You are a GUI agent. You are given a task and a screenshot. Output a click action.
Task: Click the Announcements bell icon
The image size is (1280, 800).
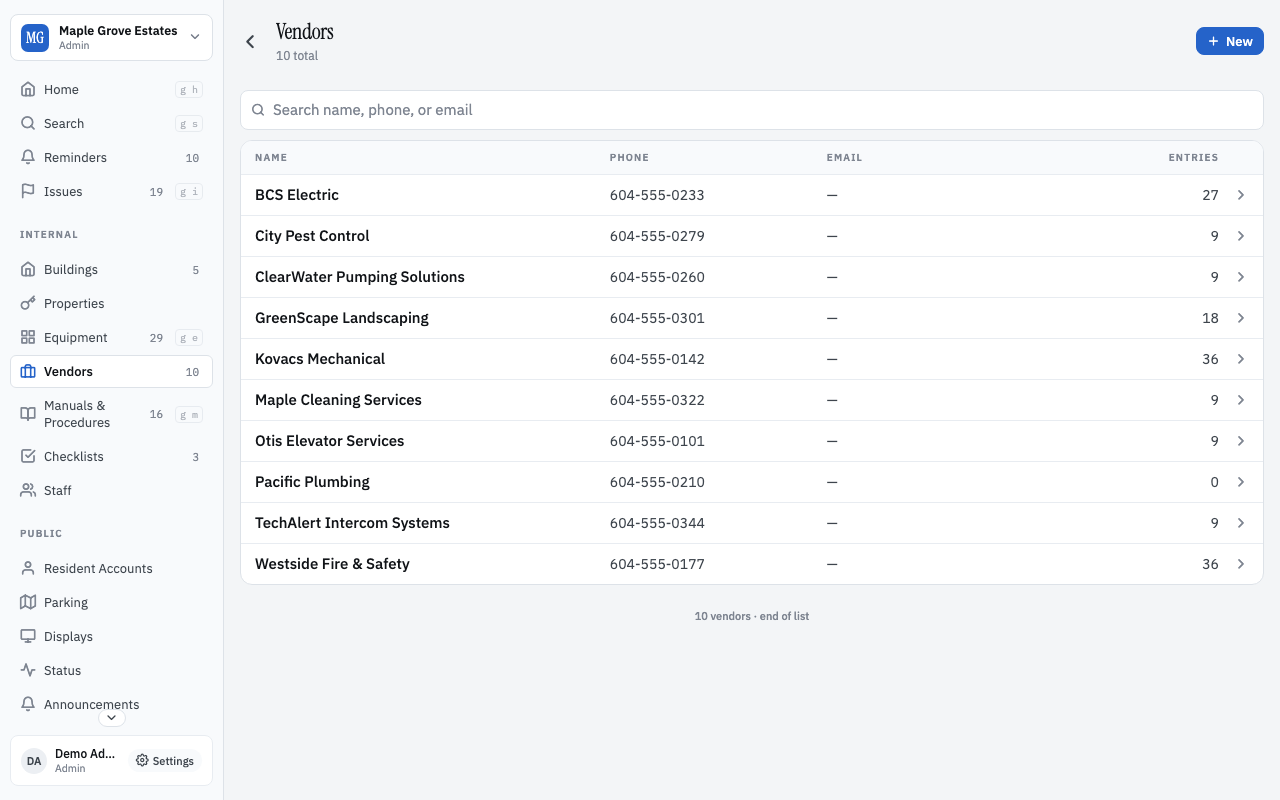tap(28, 704)
